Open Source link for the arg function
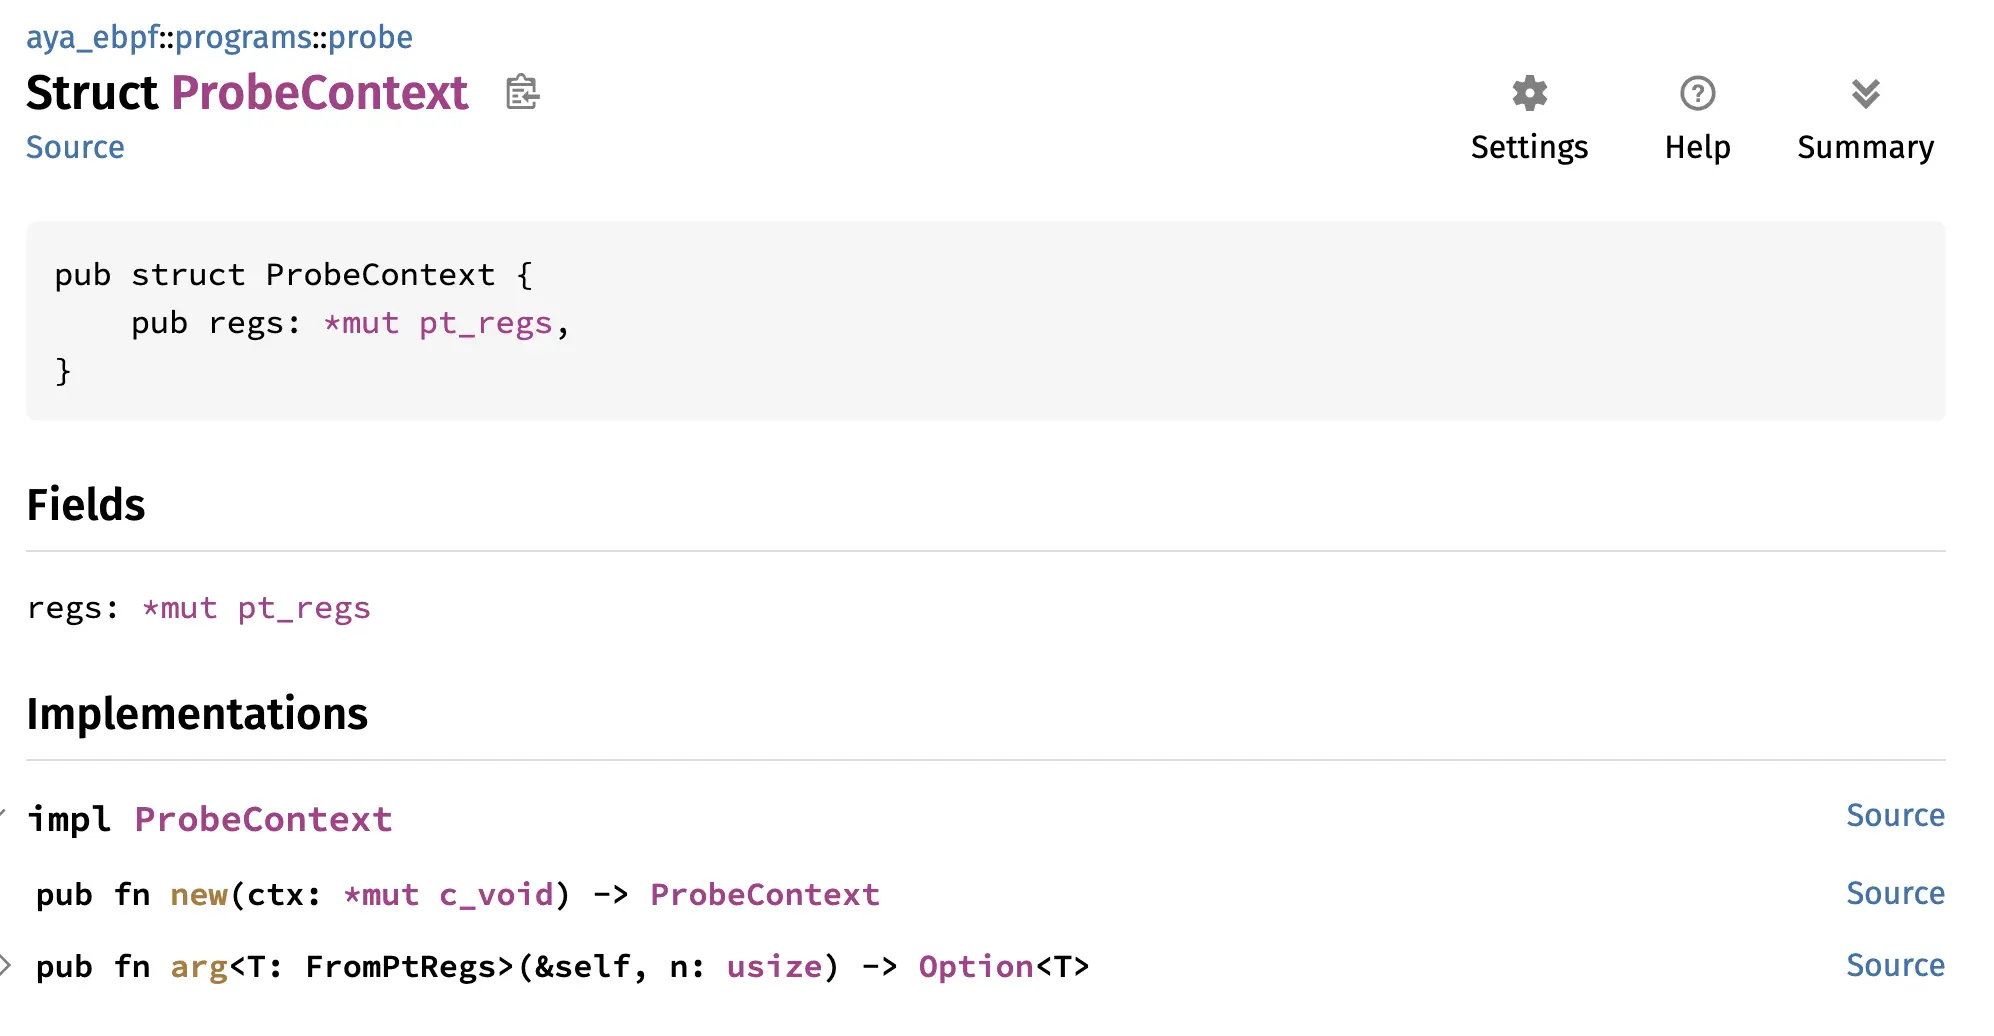This screenshot has height=1036, width=1994. (1895, 965)
